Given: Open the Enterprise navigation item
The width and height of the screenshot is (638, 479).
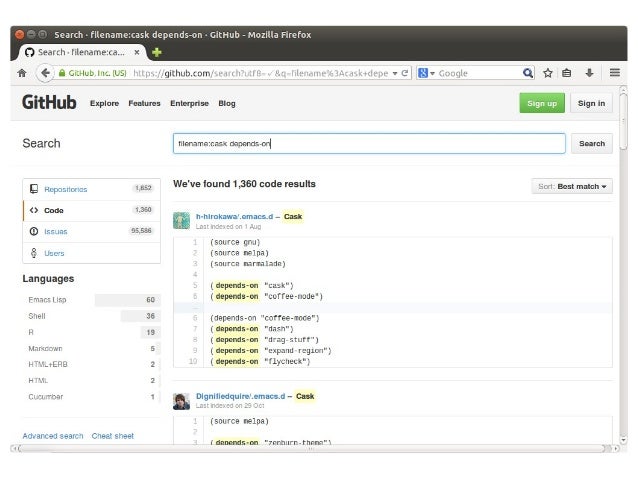Looking at the screenshot, I should (189, 103).
